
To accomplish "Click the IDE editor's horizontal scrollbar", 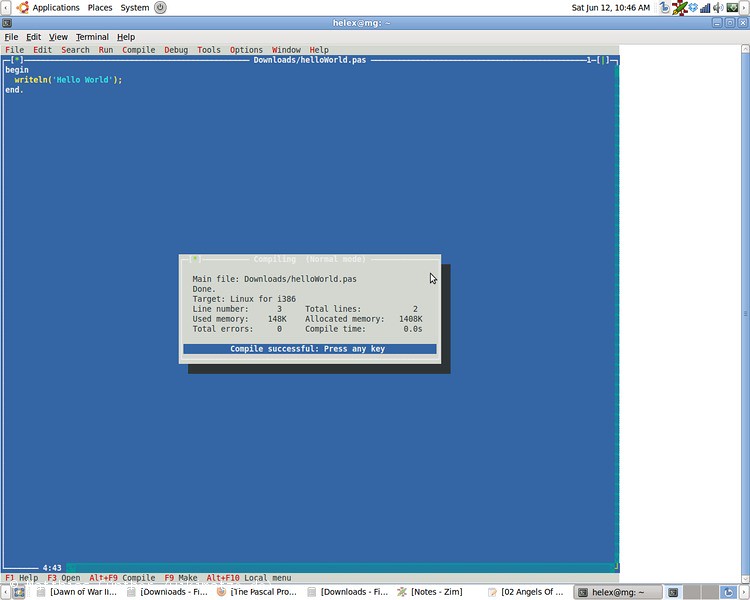I will (340, 568).
